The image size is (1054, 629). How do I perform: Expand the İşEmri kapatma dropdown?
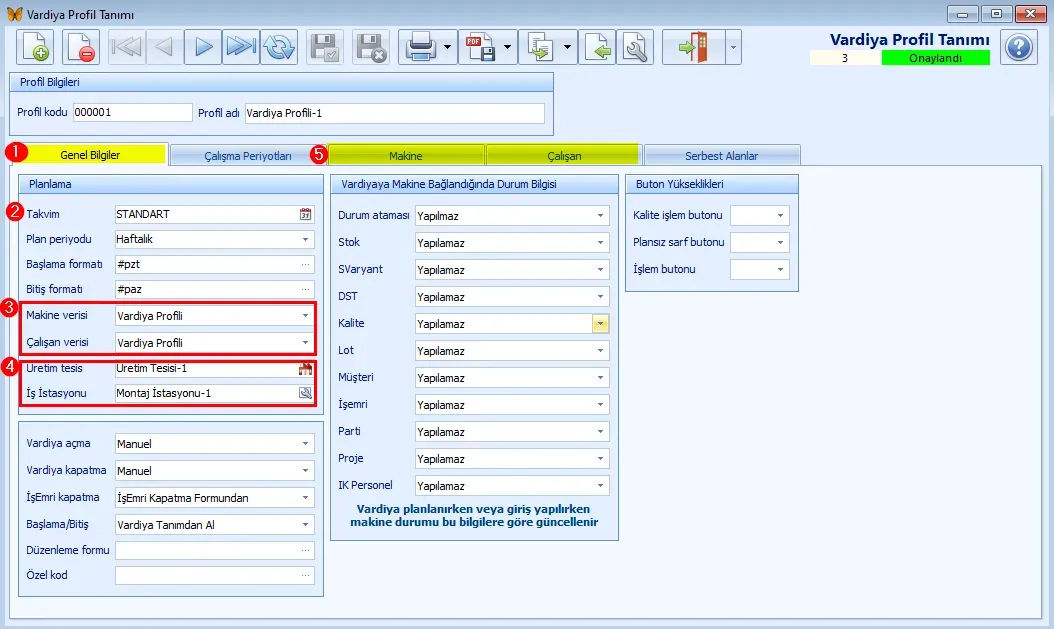tap(306, 498)
